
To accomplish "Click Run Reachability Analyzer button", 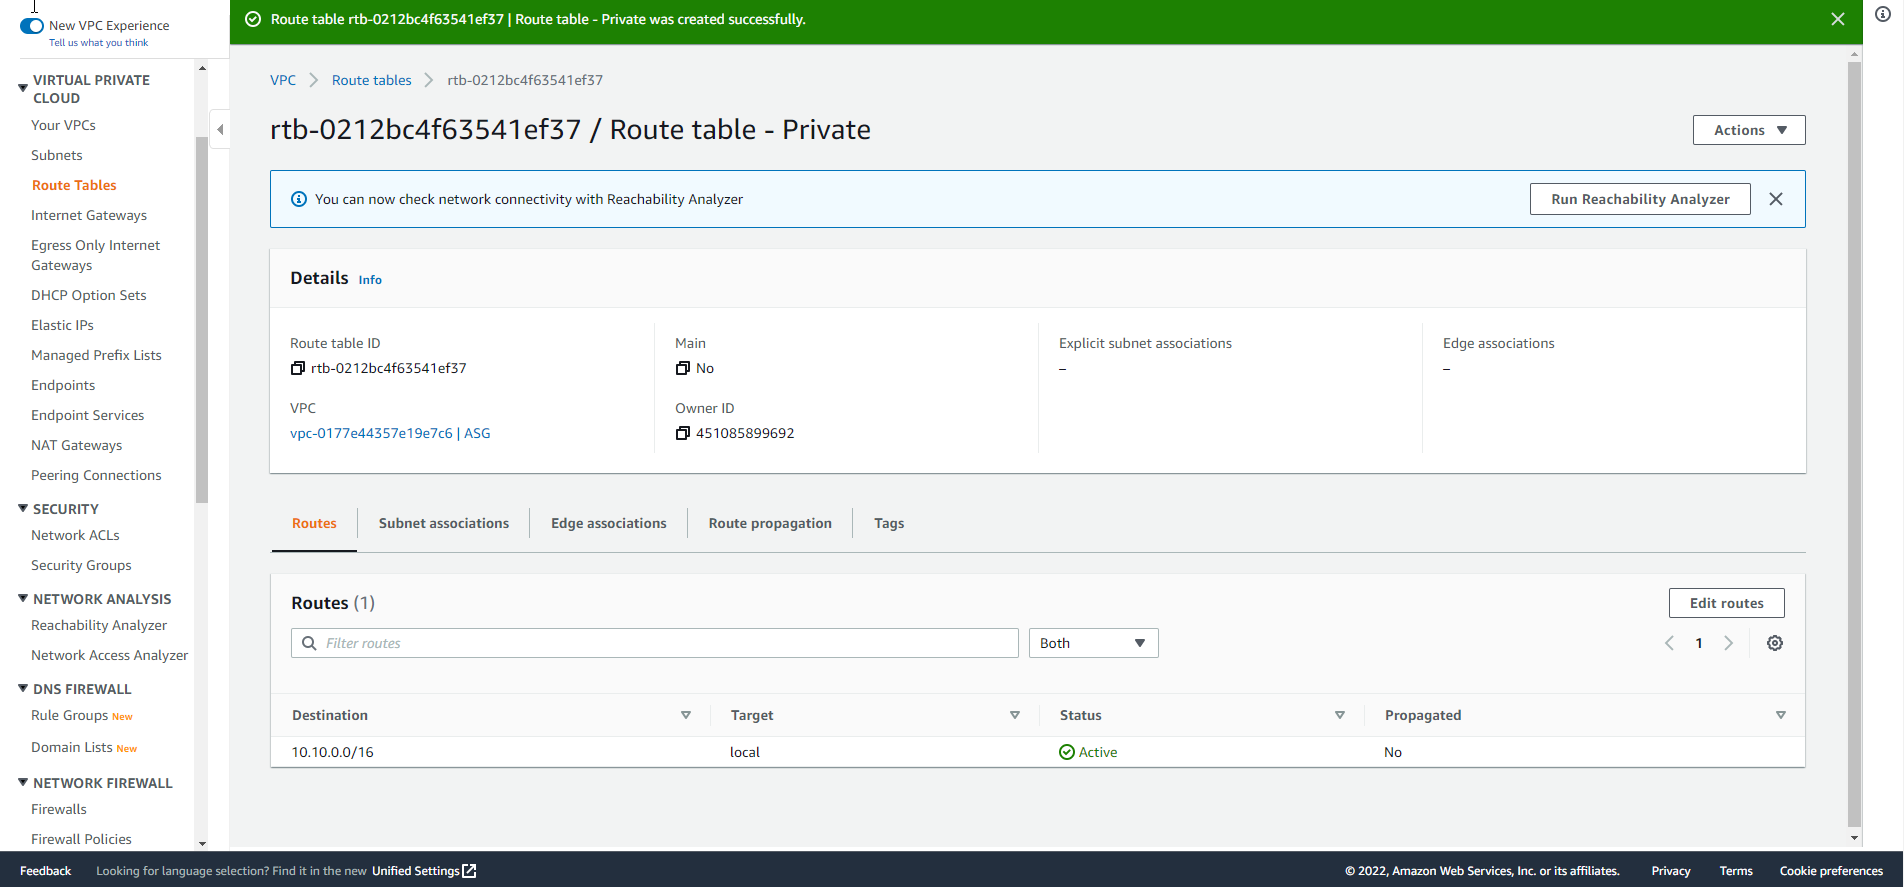I will click(1640, 199).
